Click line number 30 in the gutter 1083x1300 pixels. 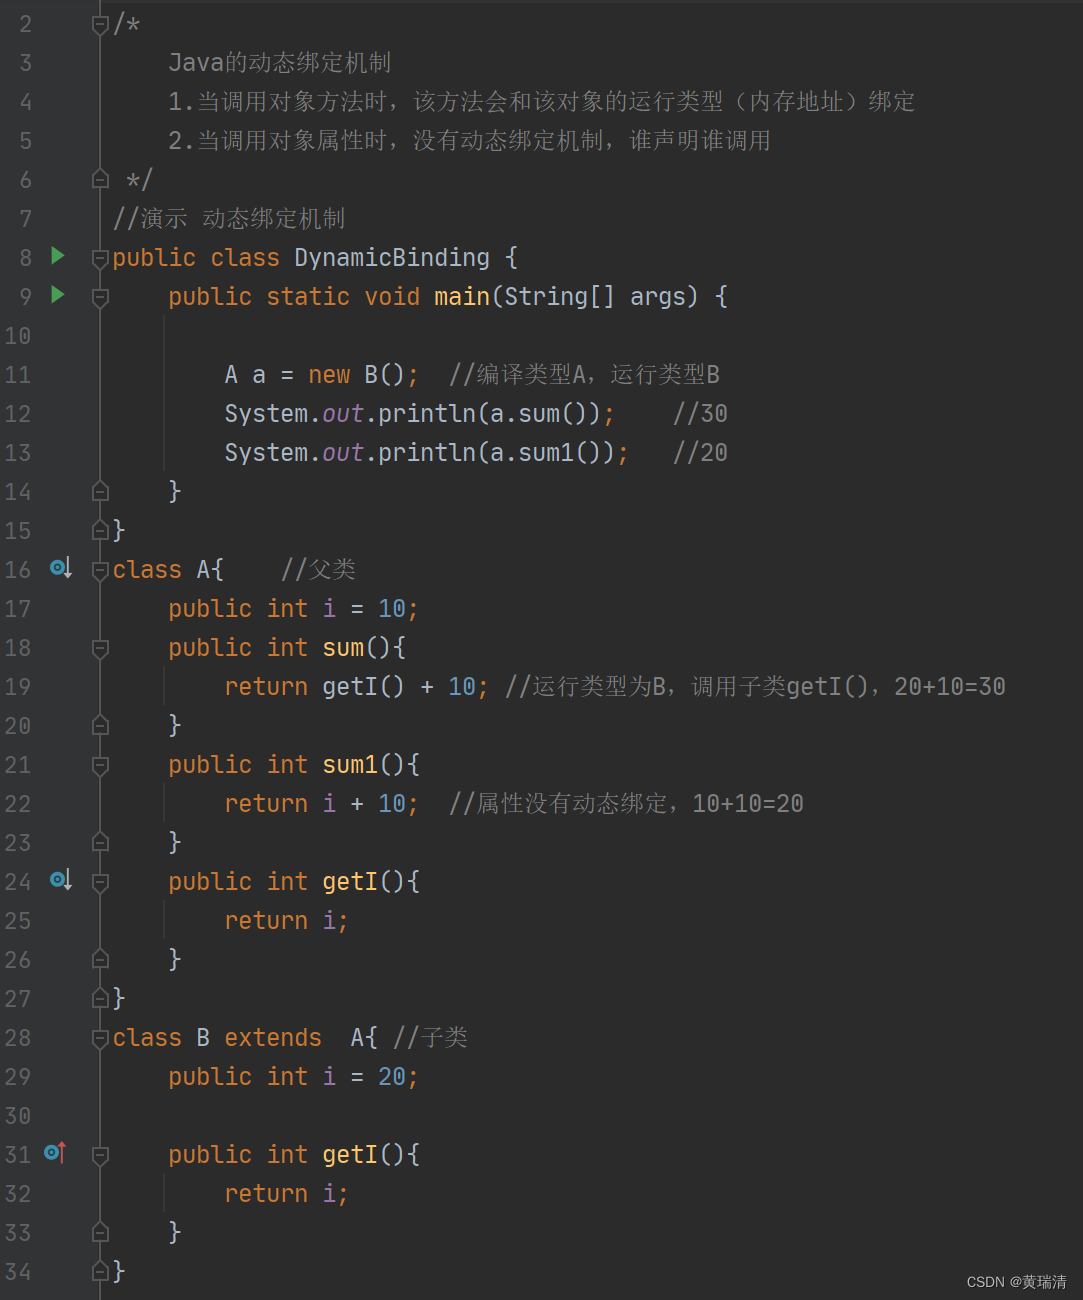pyautogui.click(x=18, y=1116)
